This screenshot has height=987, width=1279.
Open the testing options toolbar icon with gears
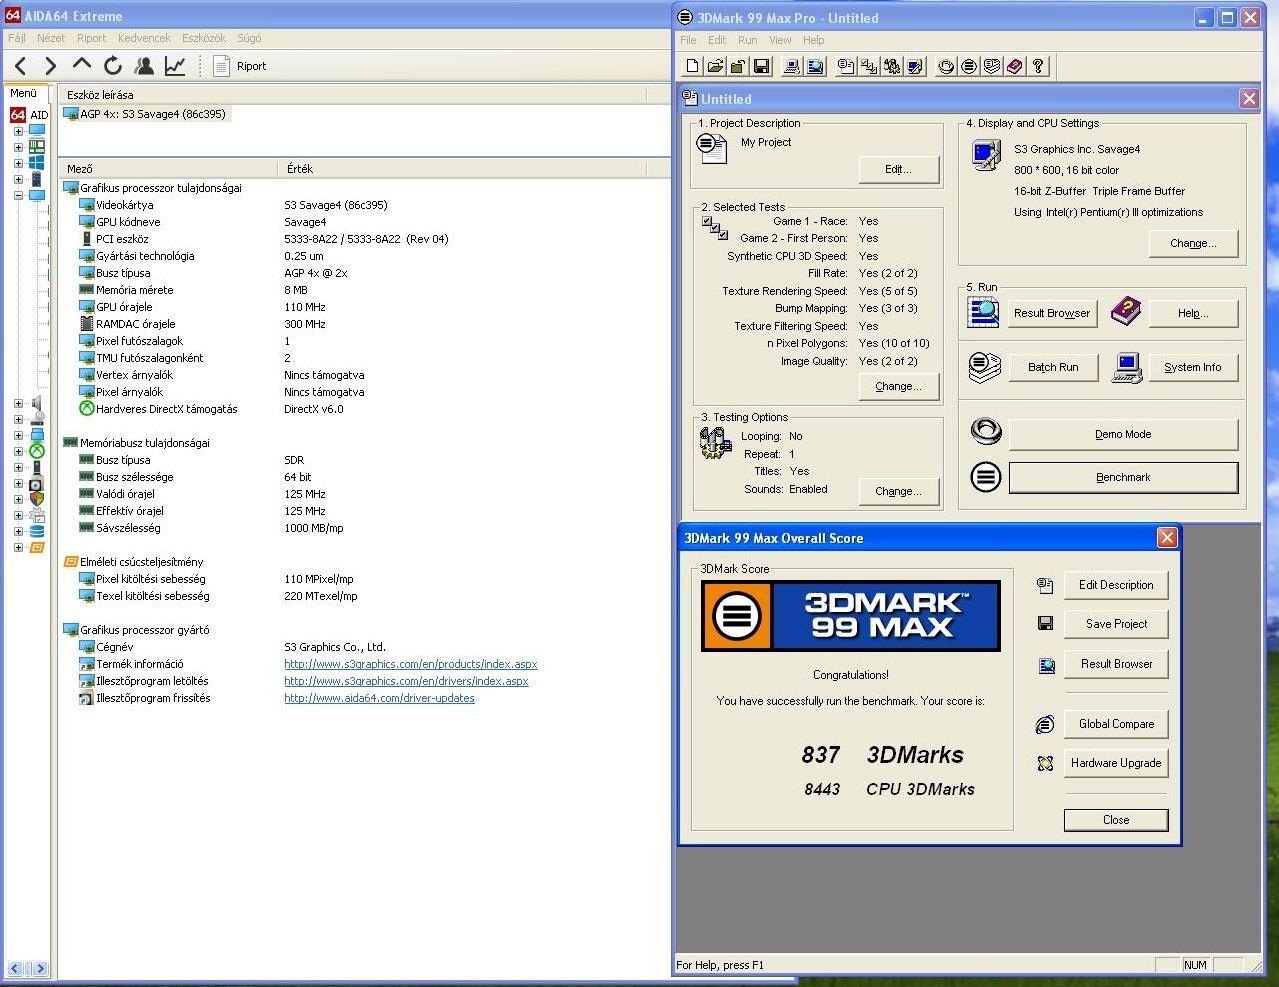(892, 67)
